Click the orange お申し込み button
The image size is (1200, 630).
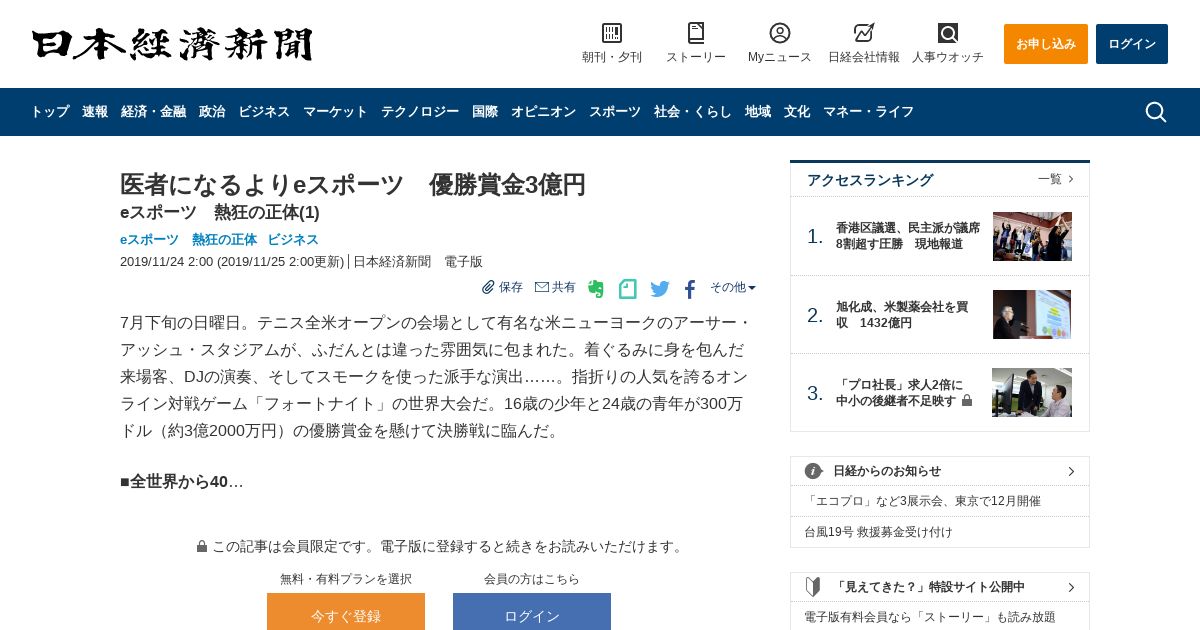point(1046,44)
